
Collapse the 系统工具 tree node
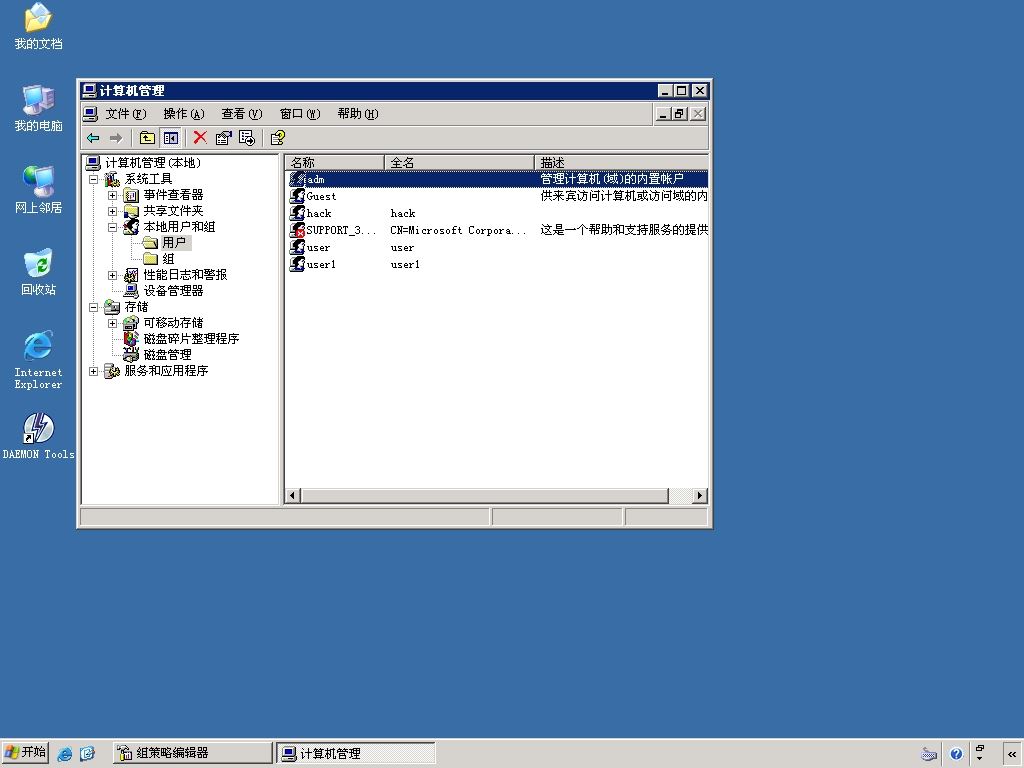[93, 179]
